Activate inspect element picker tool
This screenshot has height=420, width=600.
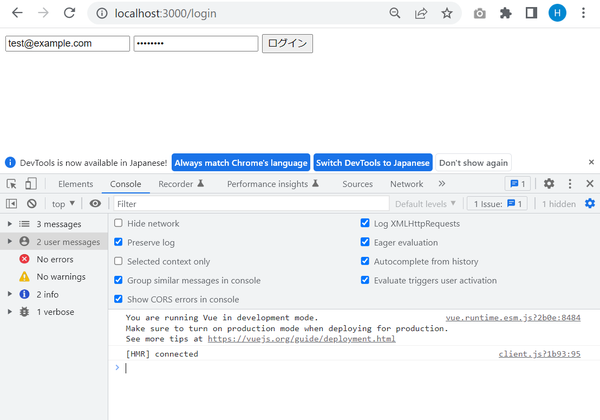click(x=11, y=184)
